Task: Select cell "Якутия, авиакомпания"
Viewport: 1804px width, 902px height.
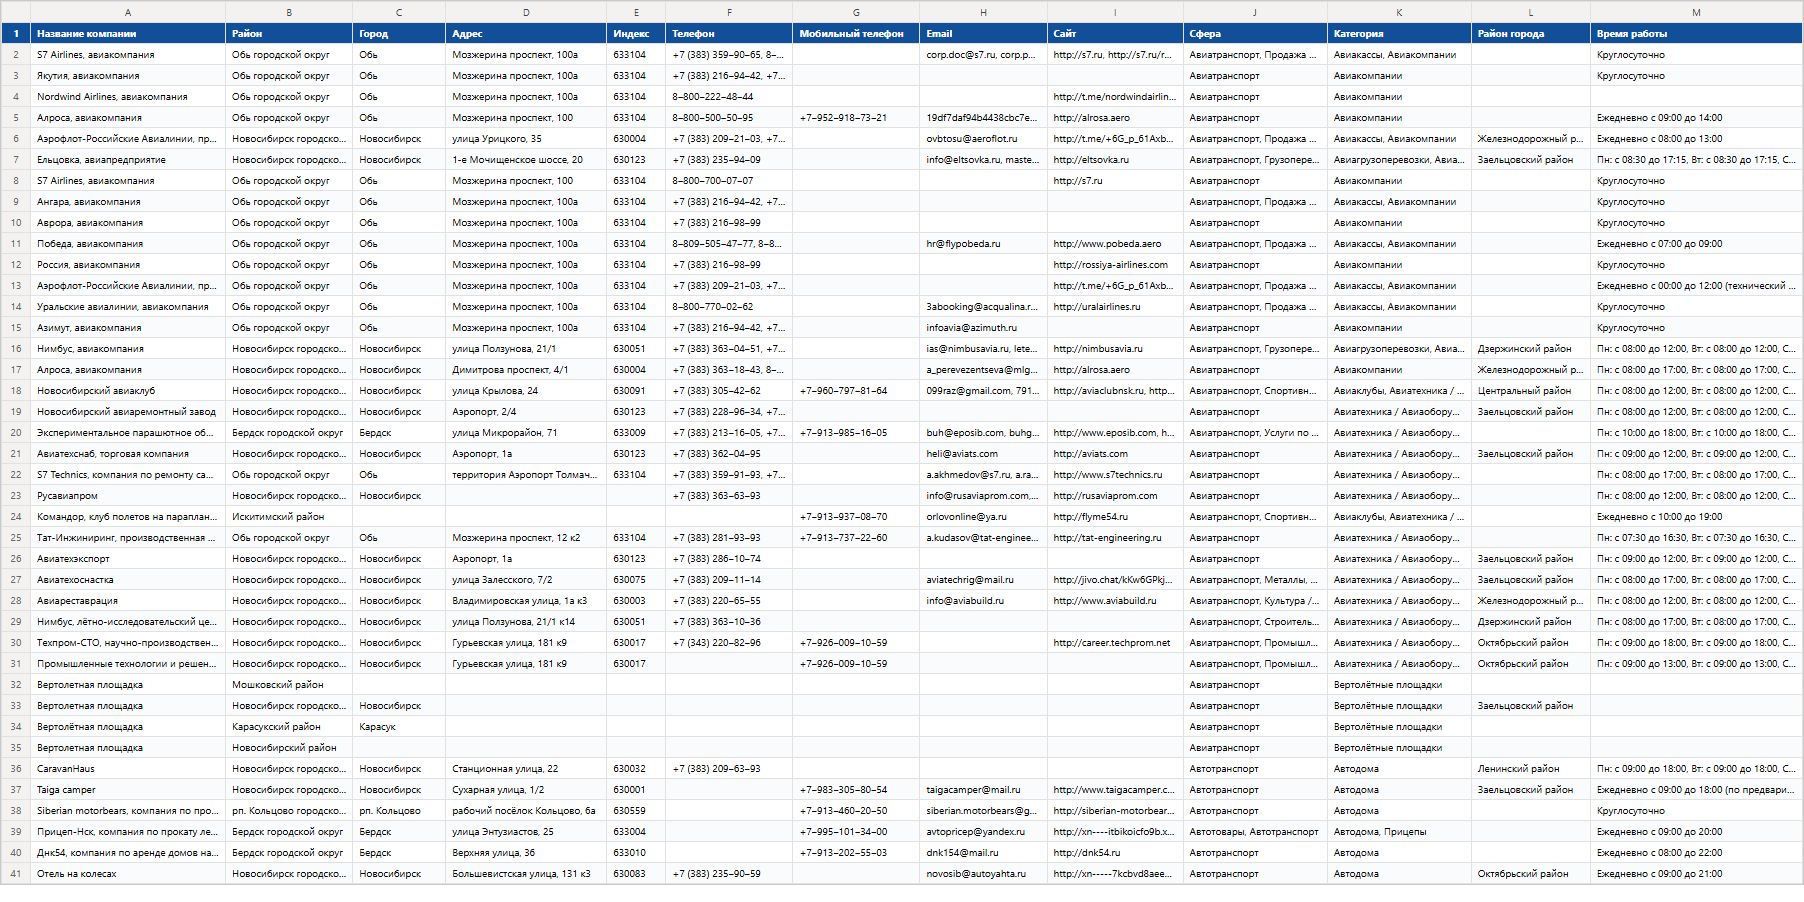Action: coord(128,76)
